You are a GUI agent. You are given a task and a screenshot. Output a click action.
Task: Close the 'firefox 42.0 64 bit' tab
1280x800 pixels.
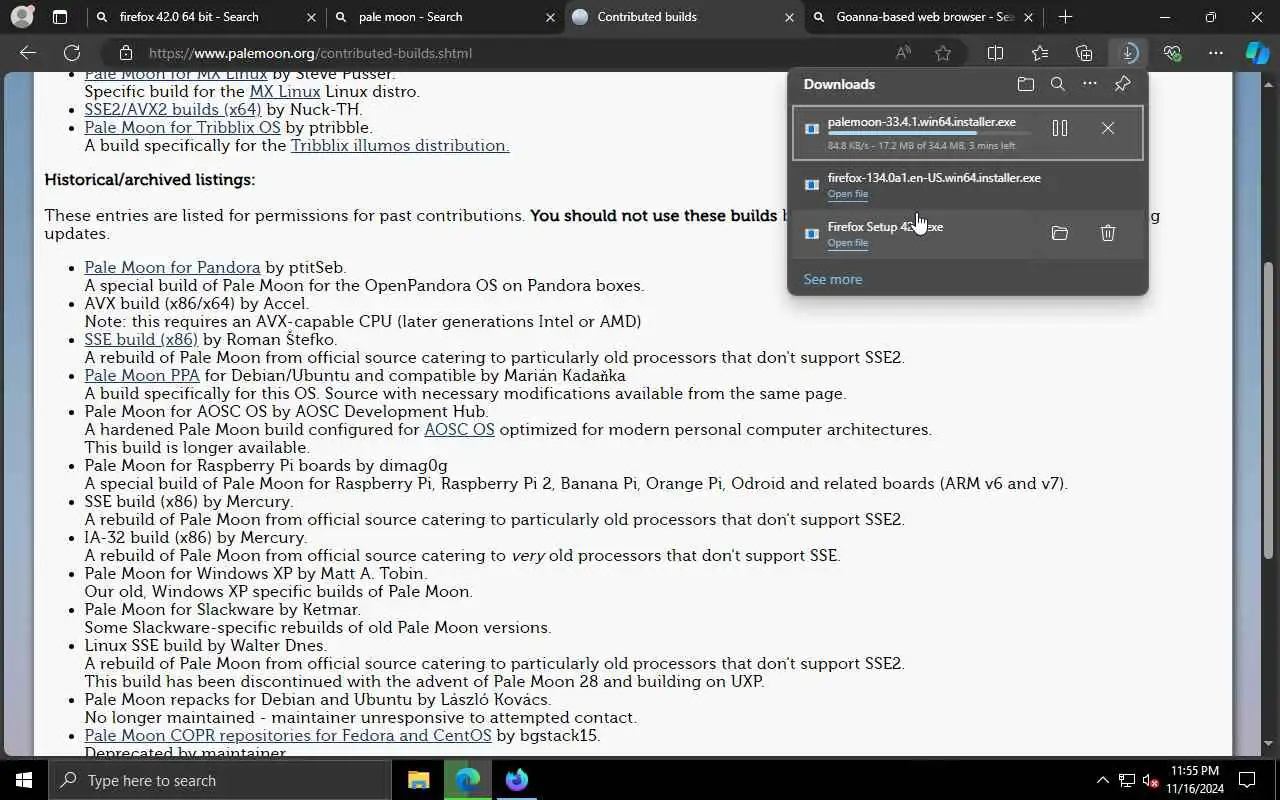coord(310,17)
